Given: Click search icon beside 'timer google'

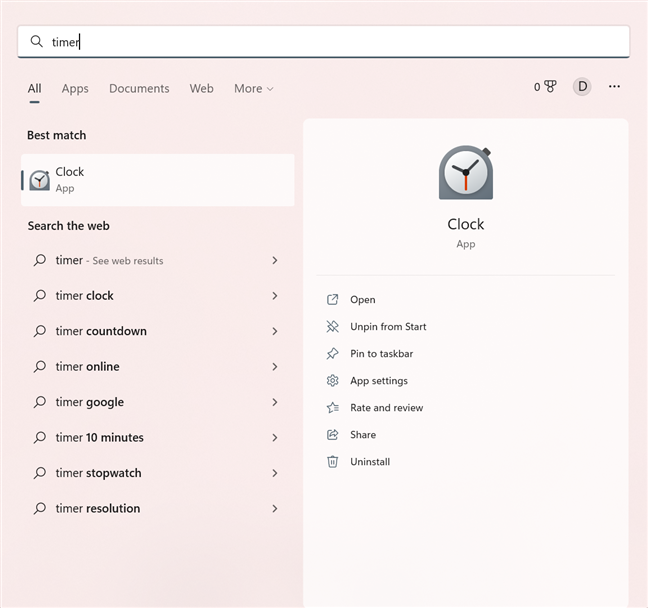Looking at the screenshot, I should [x=40, y=402].
